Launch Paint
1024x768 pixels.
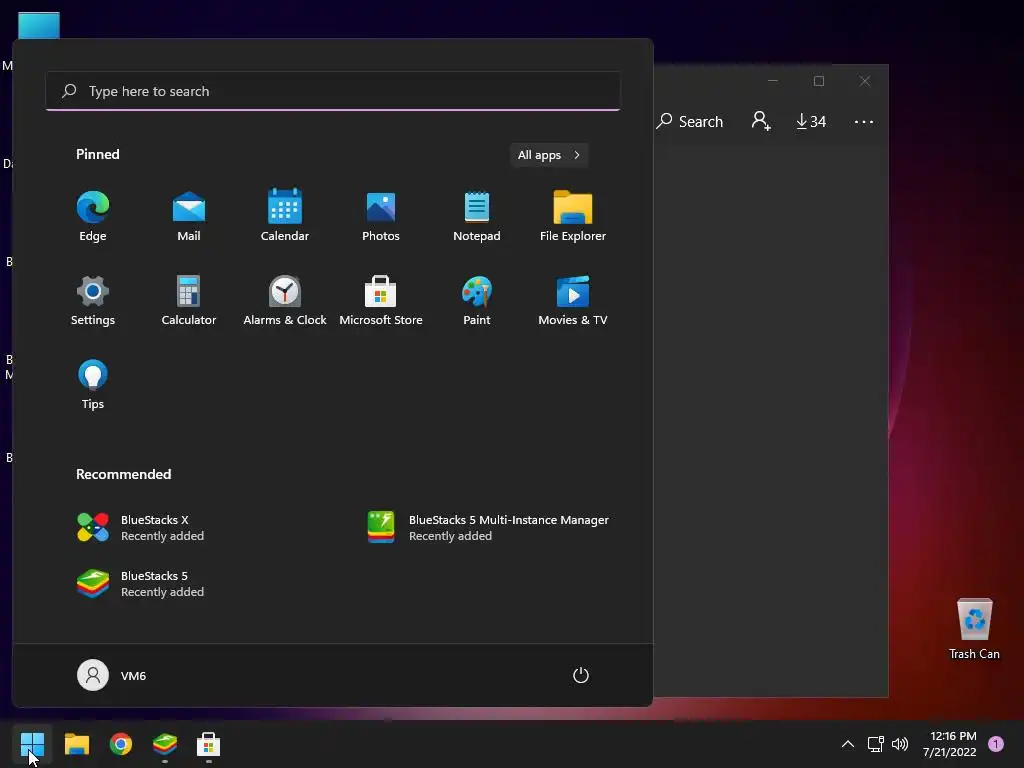click(x=477, y=300)
